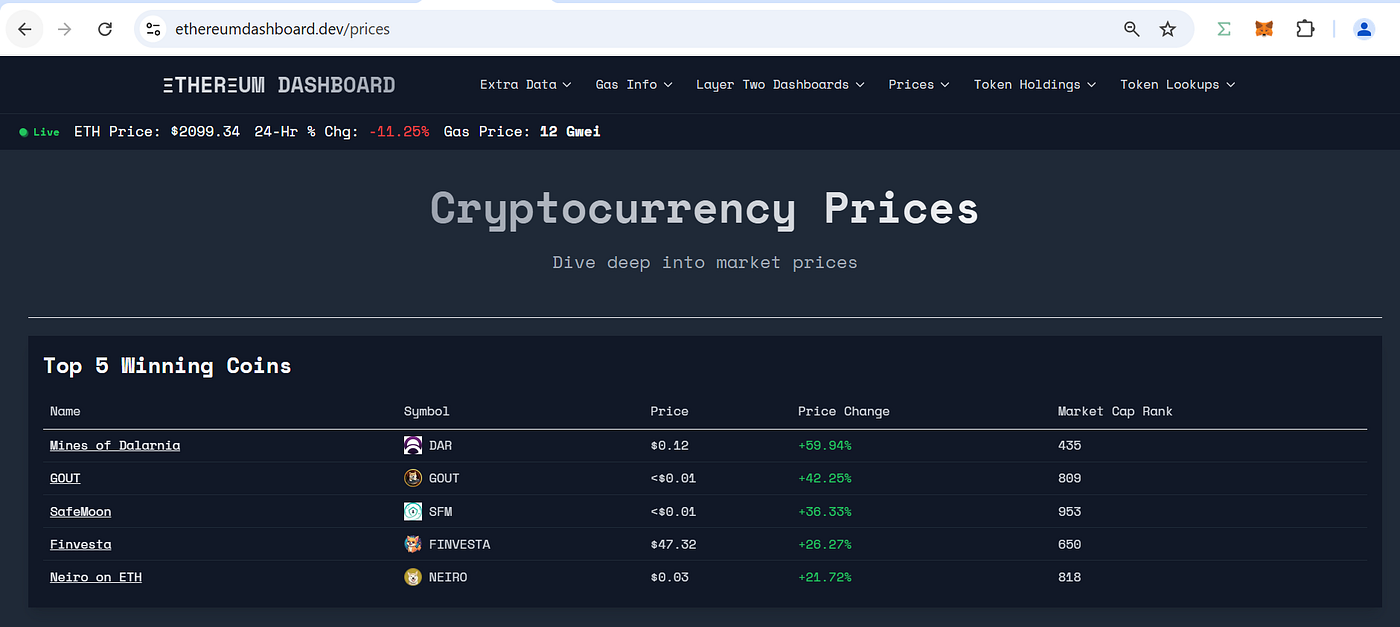Click the Price Change column header
1400x627 pixels.
pos(844,411)
